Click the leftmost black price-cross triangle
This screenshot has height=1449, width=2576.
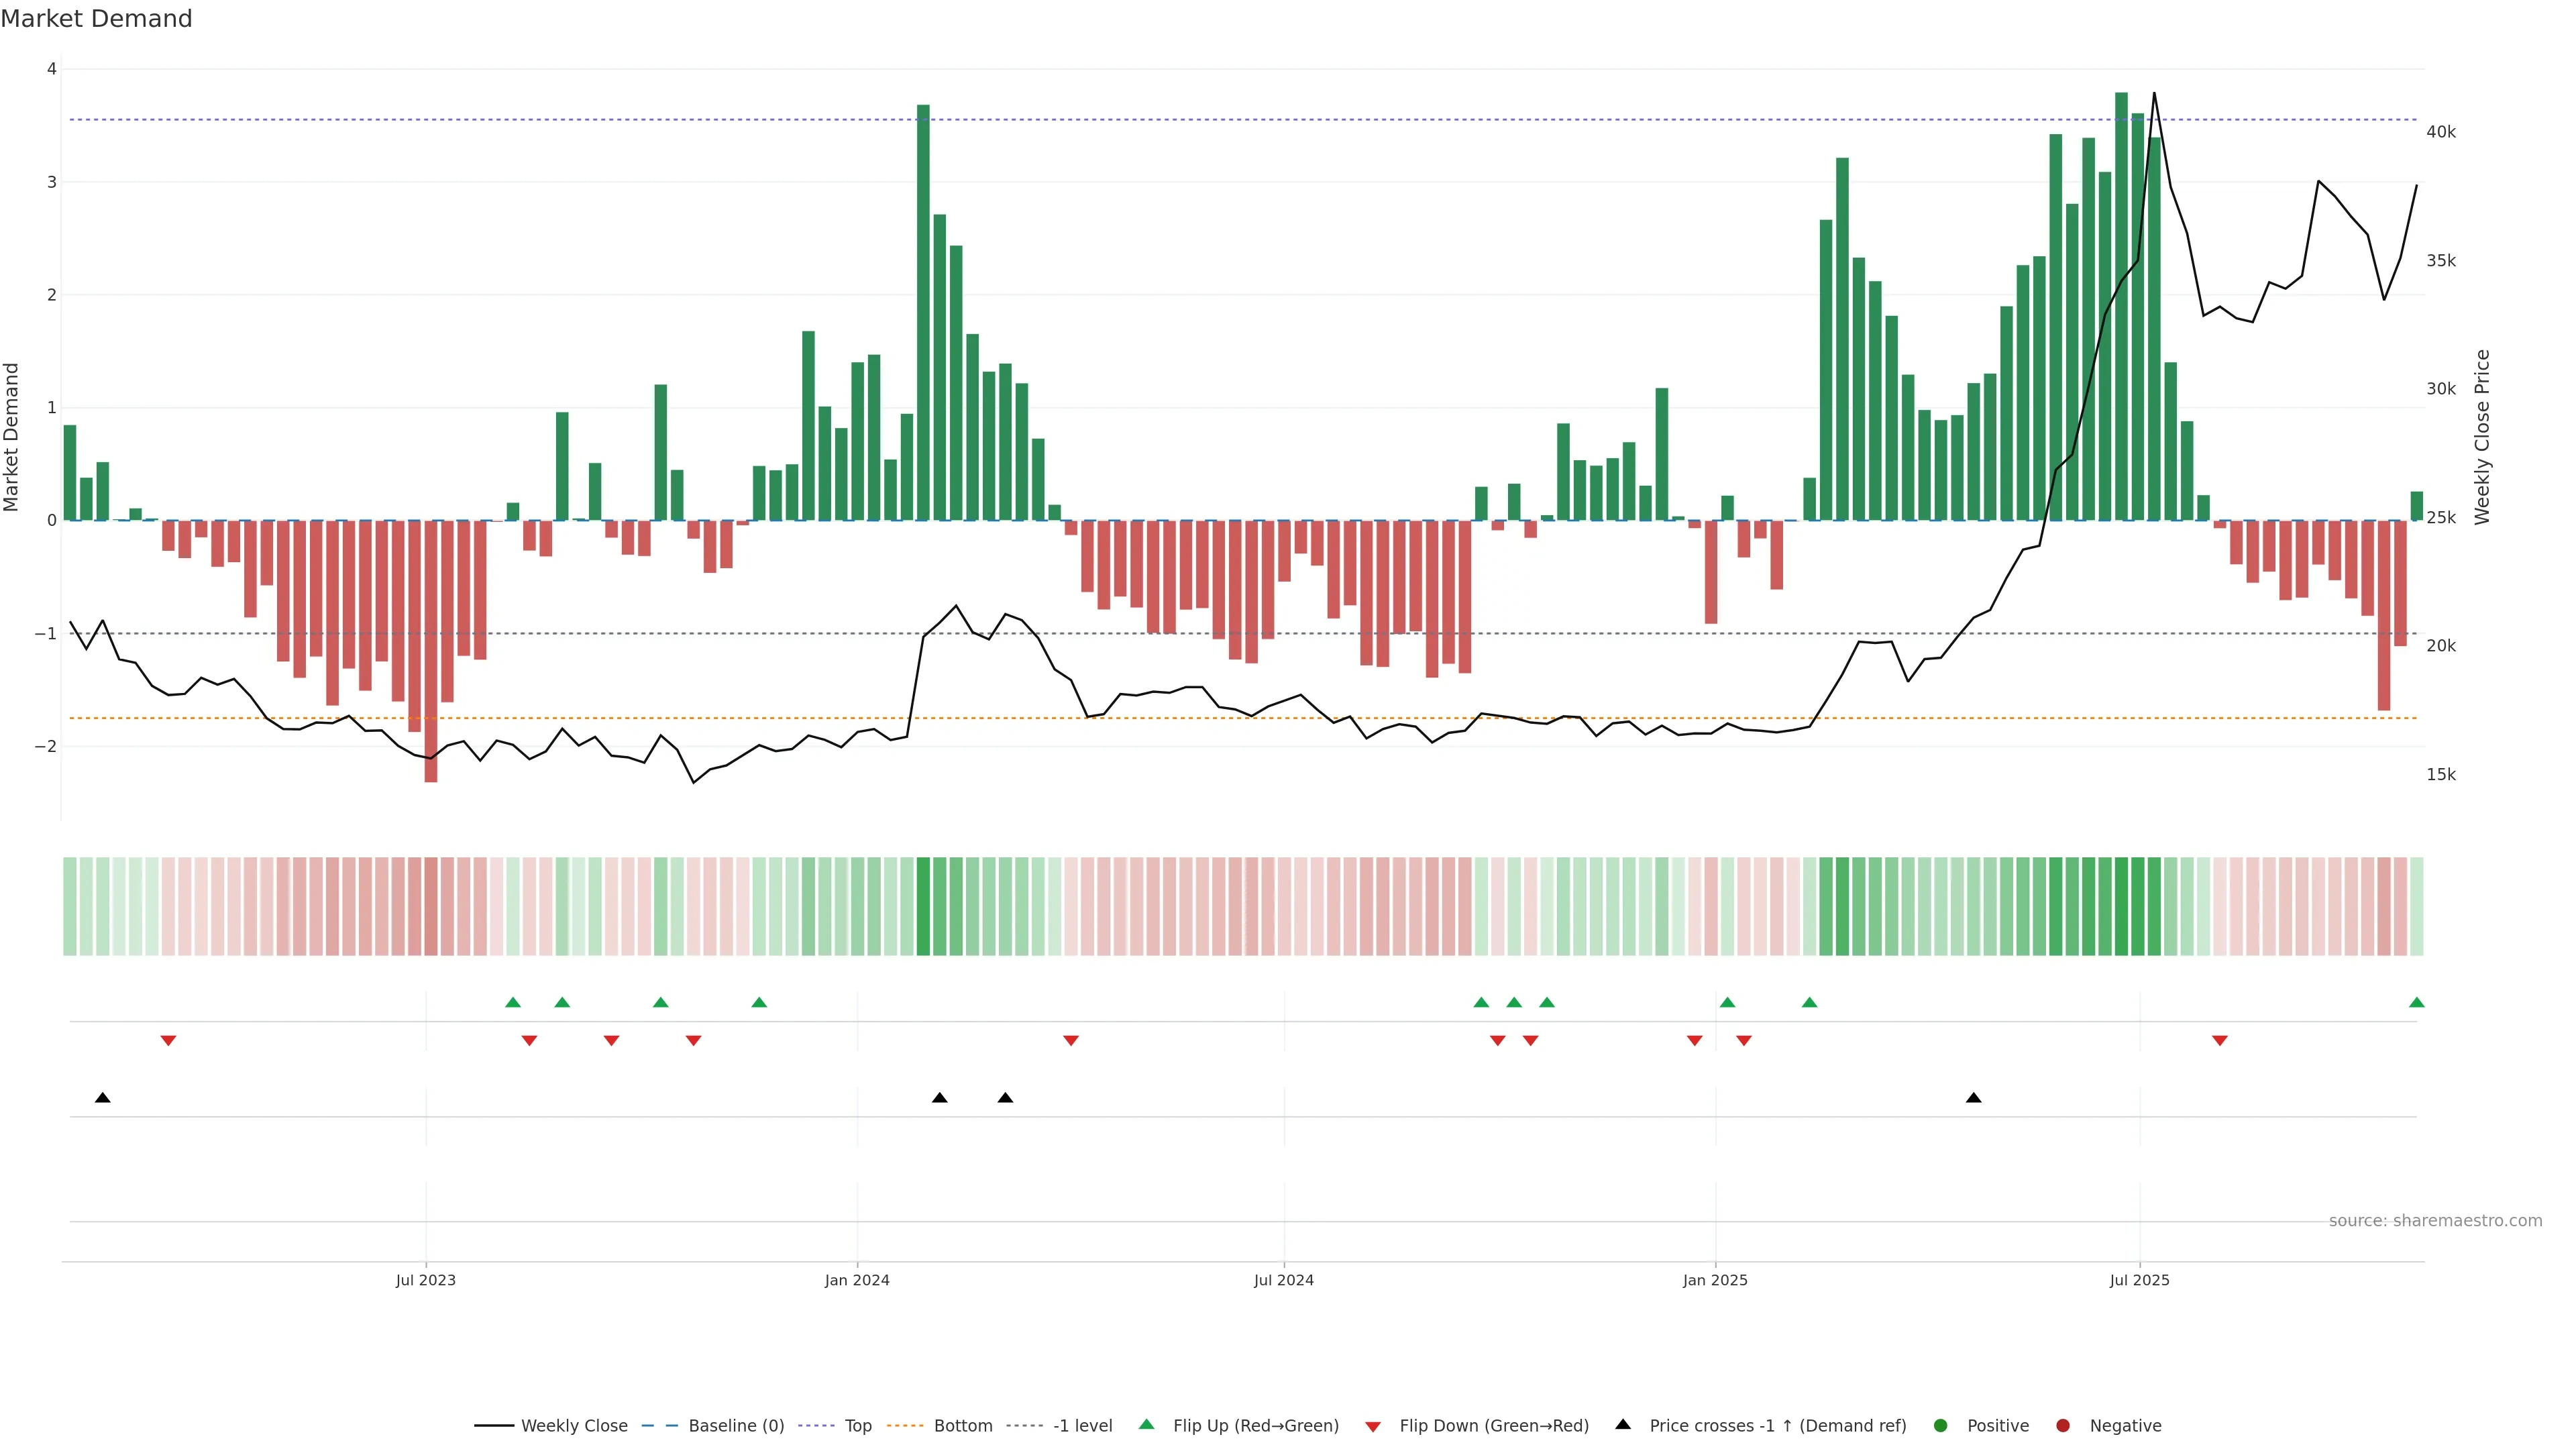(102, 1098)
